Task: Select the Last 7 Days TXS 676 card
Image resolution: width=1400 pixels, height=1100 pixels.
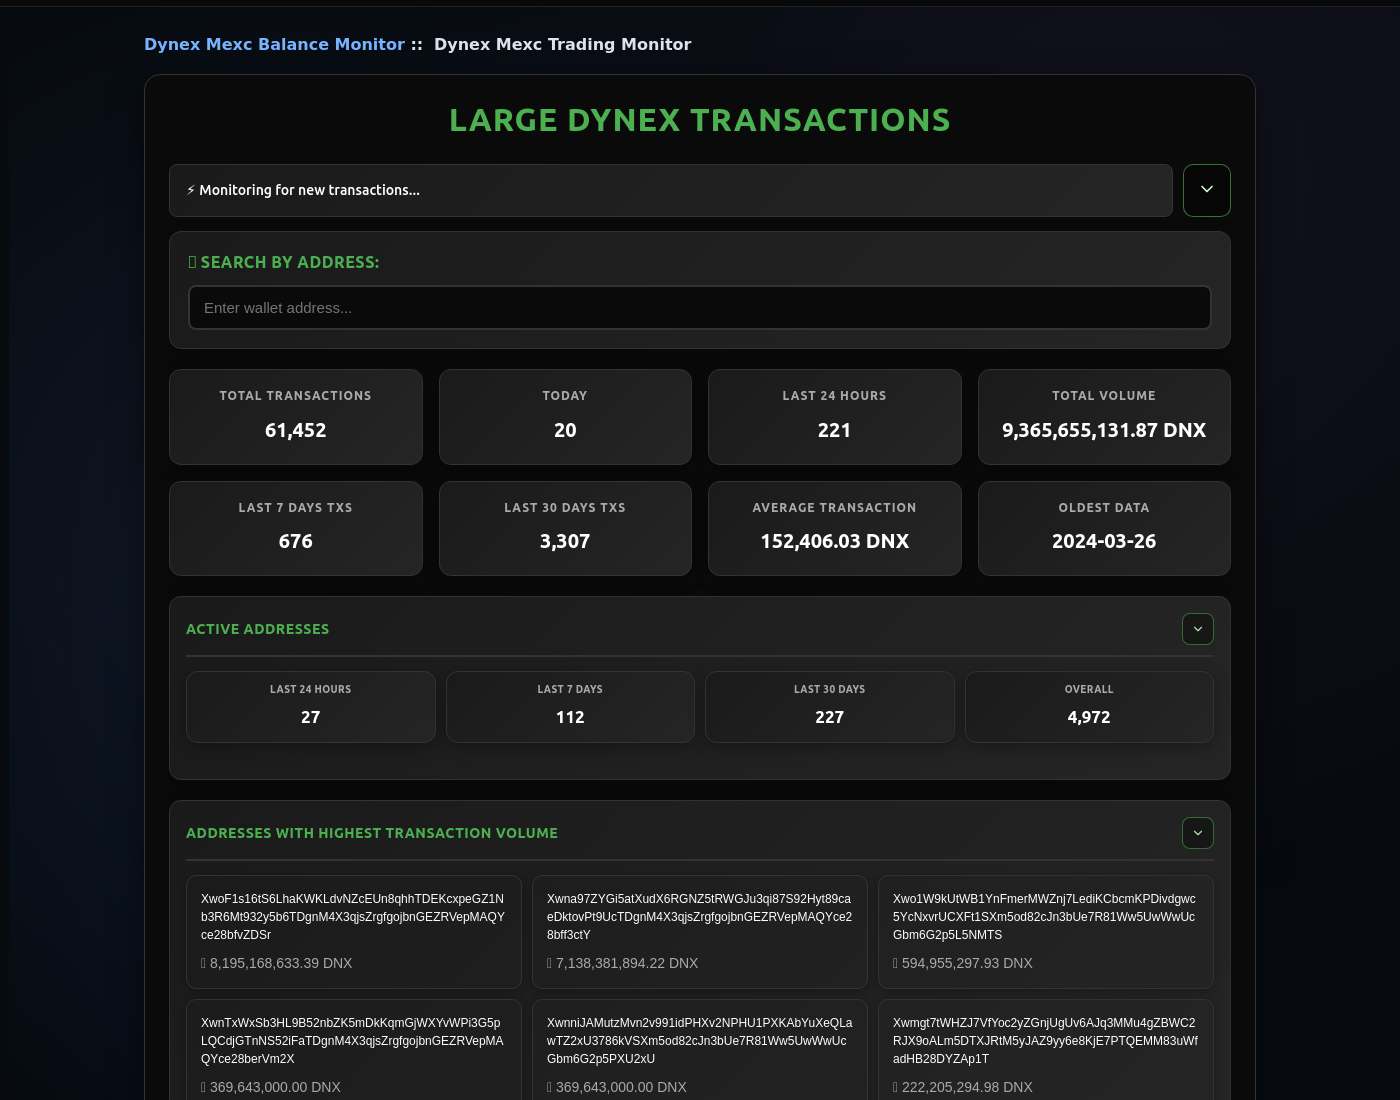Action: pos(296,529)
